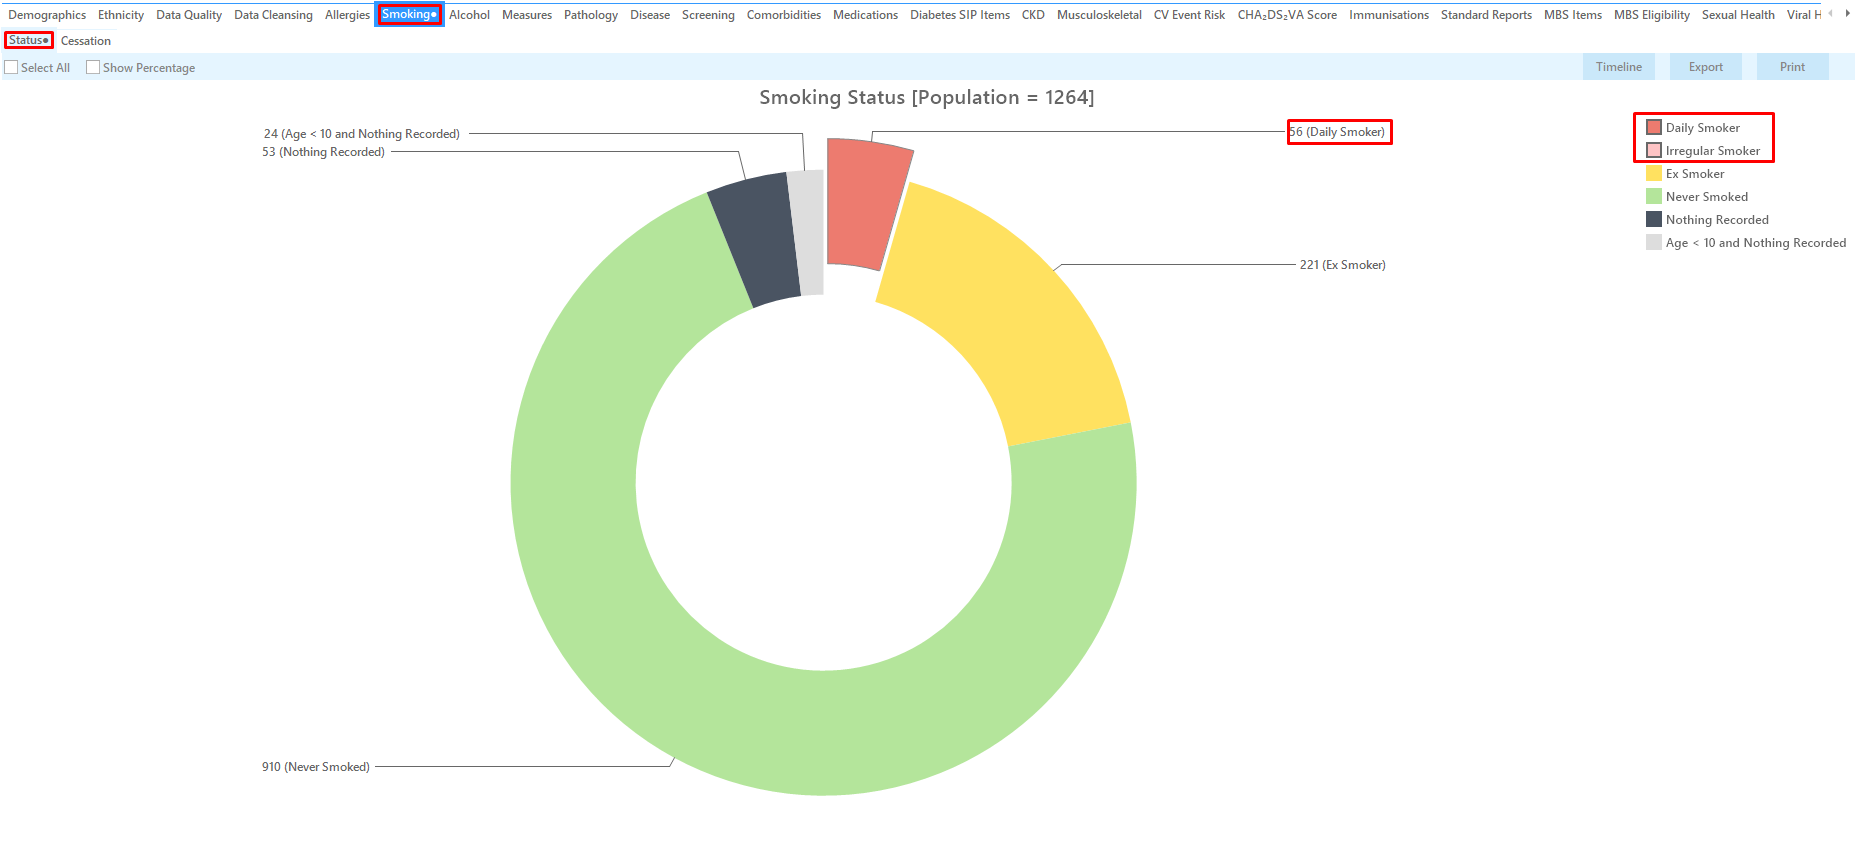Open the Demographics tab

[47, 15]
